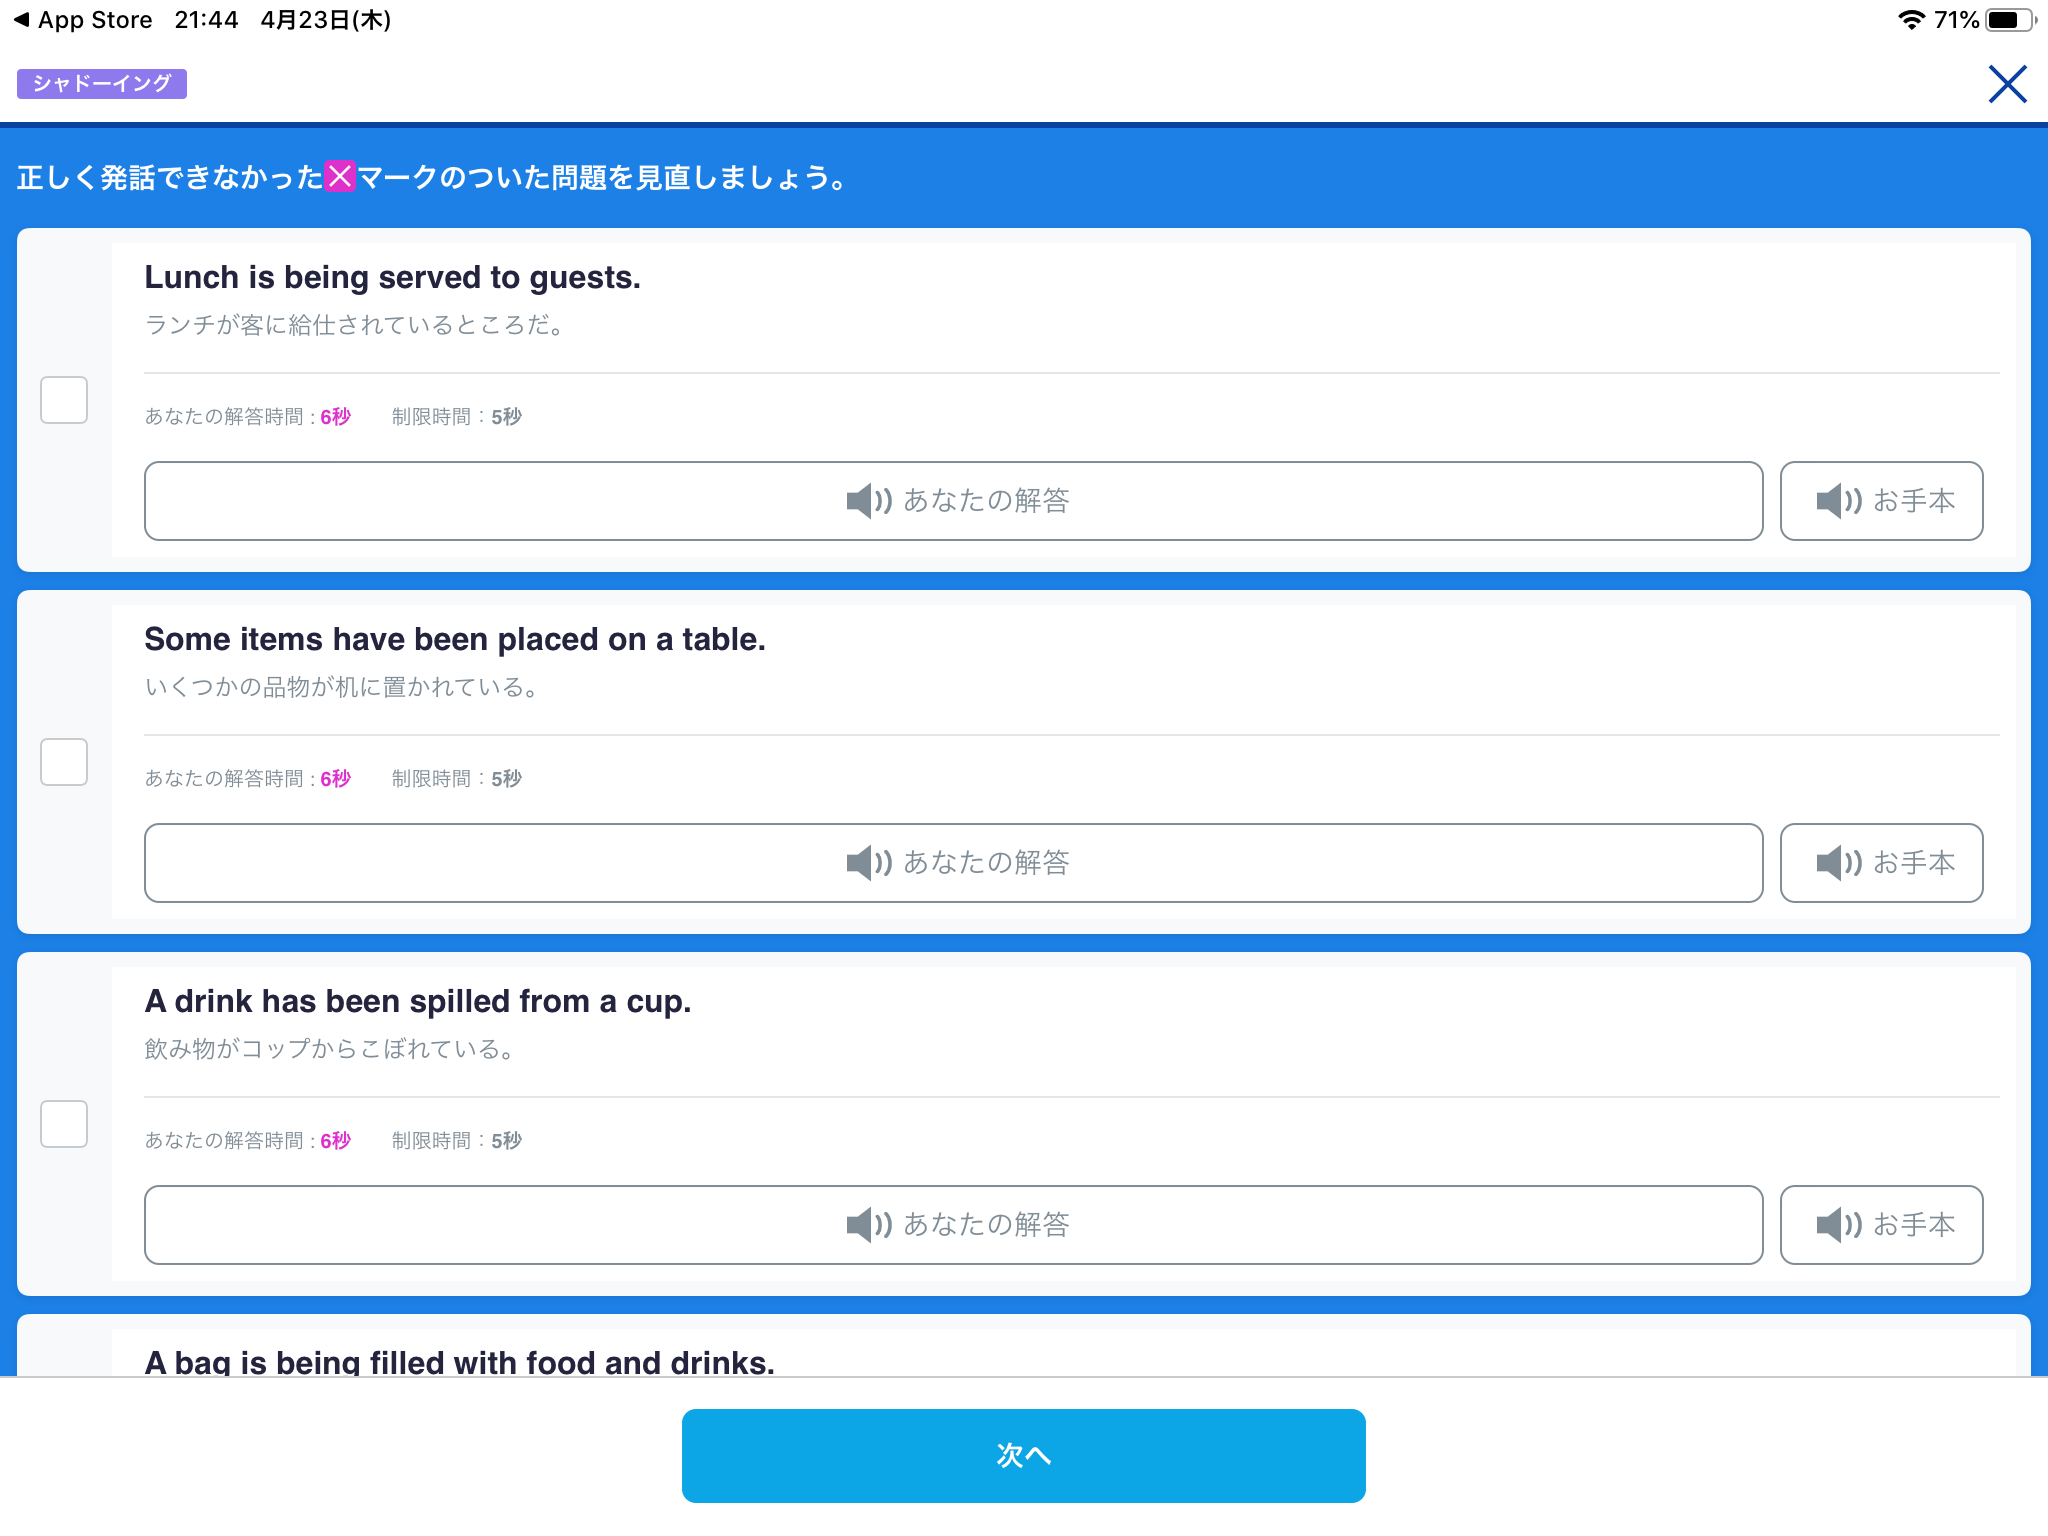Tap sentence 'A drink has been spilled from a cup.'
The image size is (2048, 1536).
418,1001
